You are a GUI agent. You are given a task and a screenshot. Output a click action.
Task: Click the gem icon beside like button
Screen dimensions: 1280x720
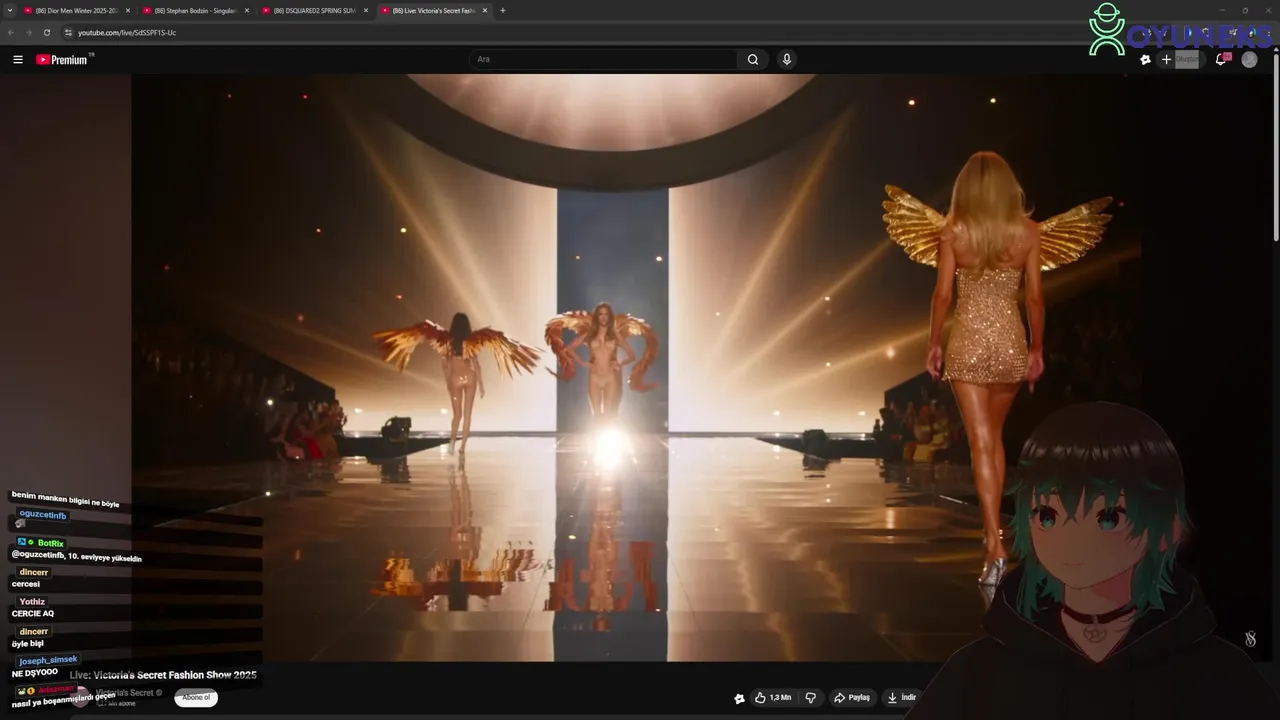(x=739, y=698)
